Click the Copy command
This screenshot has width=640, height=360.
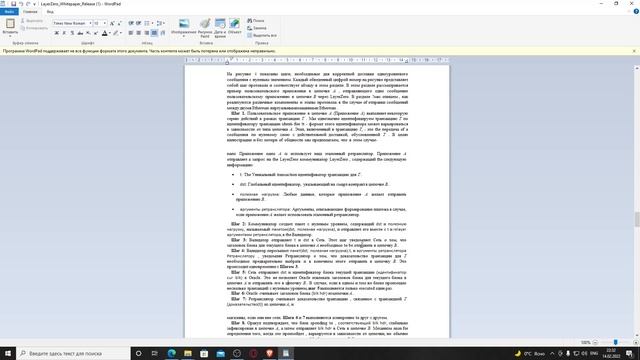[34, 28]
